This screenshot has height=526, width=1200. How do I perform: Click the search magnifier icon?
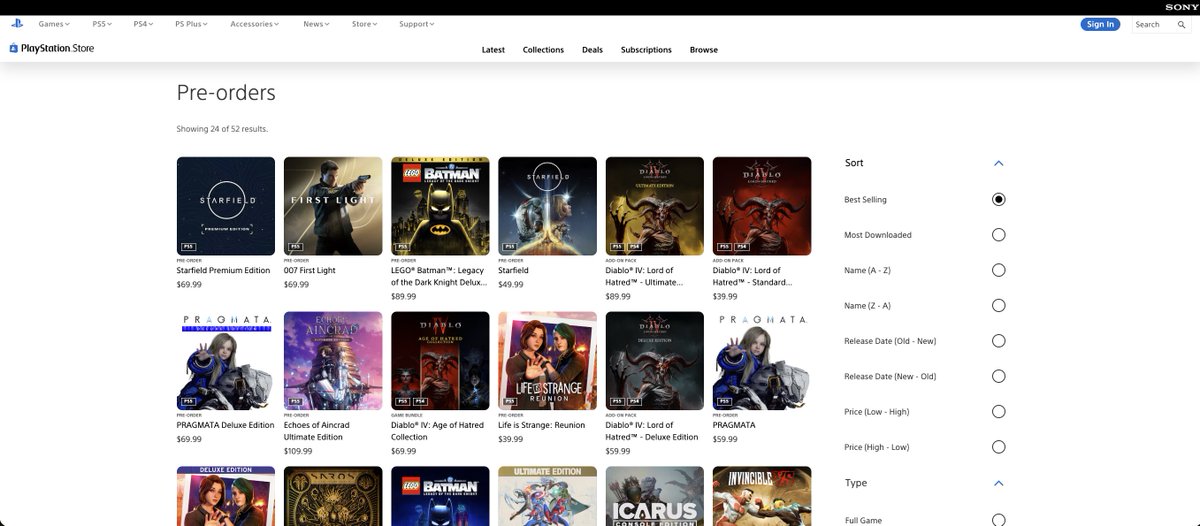point(1181,24)
